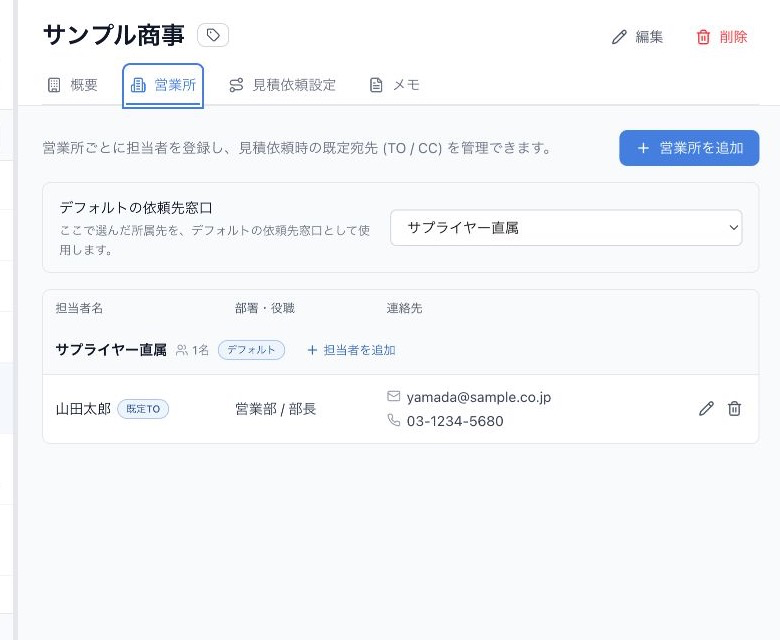This screenshot has height=640, width=780.
Task: Delete 山田太郎 with the row trash icon
Action: (x=734, y=409)
